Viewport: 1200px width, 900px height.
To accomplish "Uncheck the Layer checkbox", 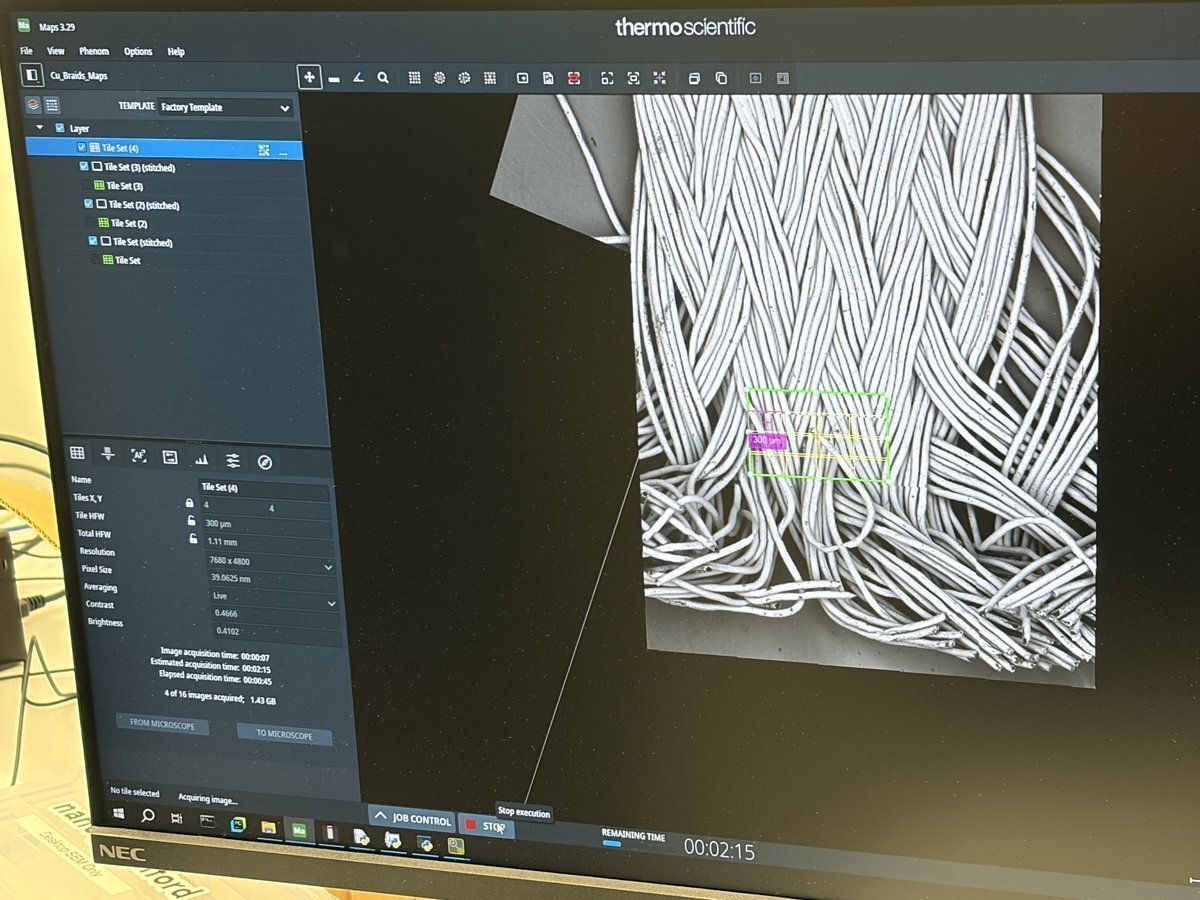I will click(60, 128).
